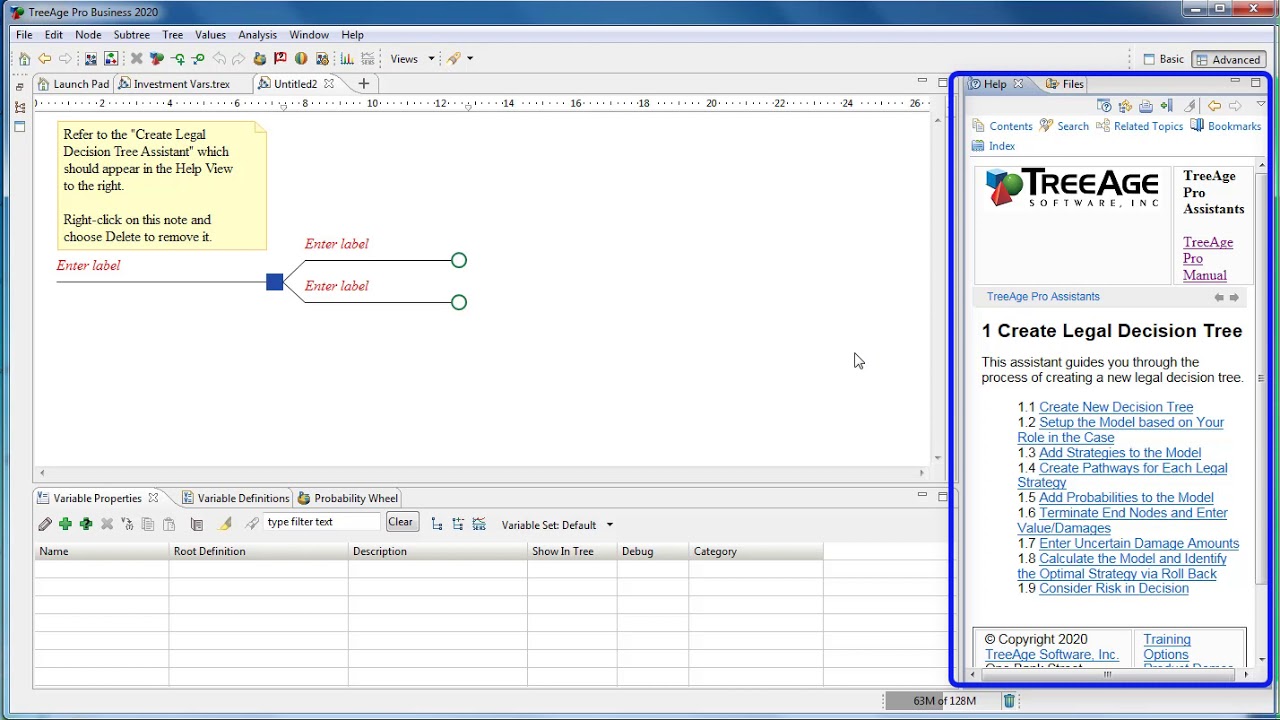The image size is (1280, 720).
Task: Open the Help view menu triangle
Action: [1260, 105]
